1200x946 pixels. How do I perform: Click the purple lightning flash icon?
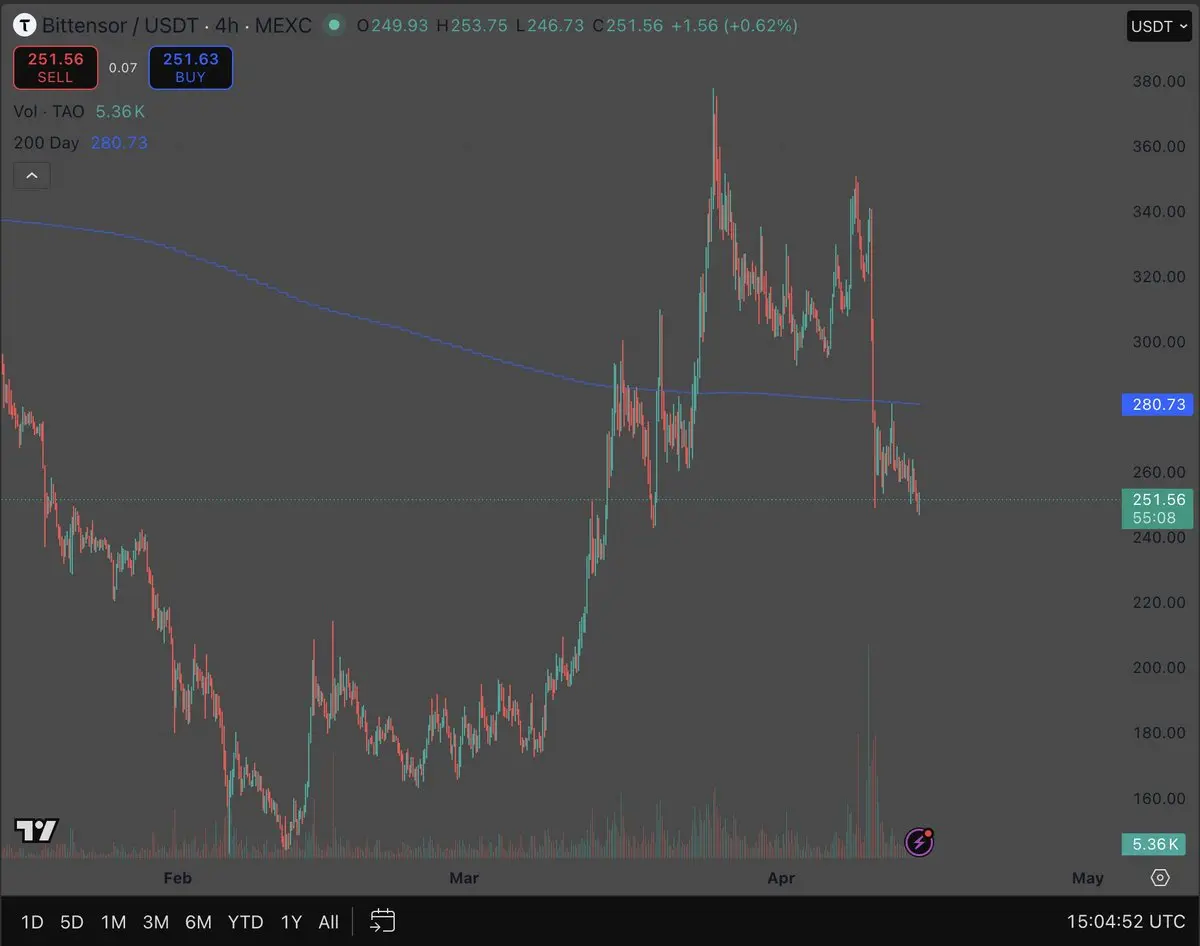tap(919, 842)
